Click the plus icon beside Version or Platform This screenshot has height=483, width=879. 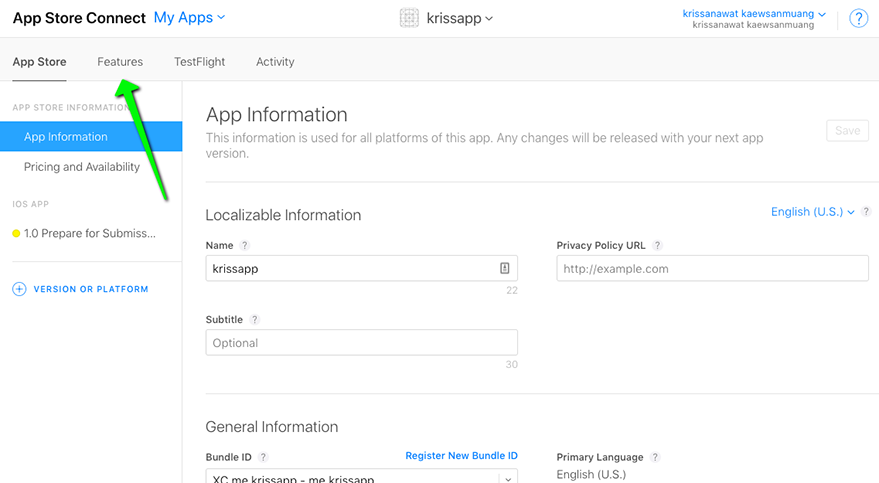point(19,289)
